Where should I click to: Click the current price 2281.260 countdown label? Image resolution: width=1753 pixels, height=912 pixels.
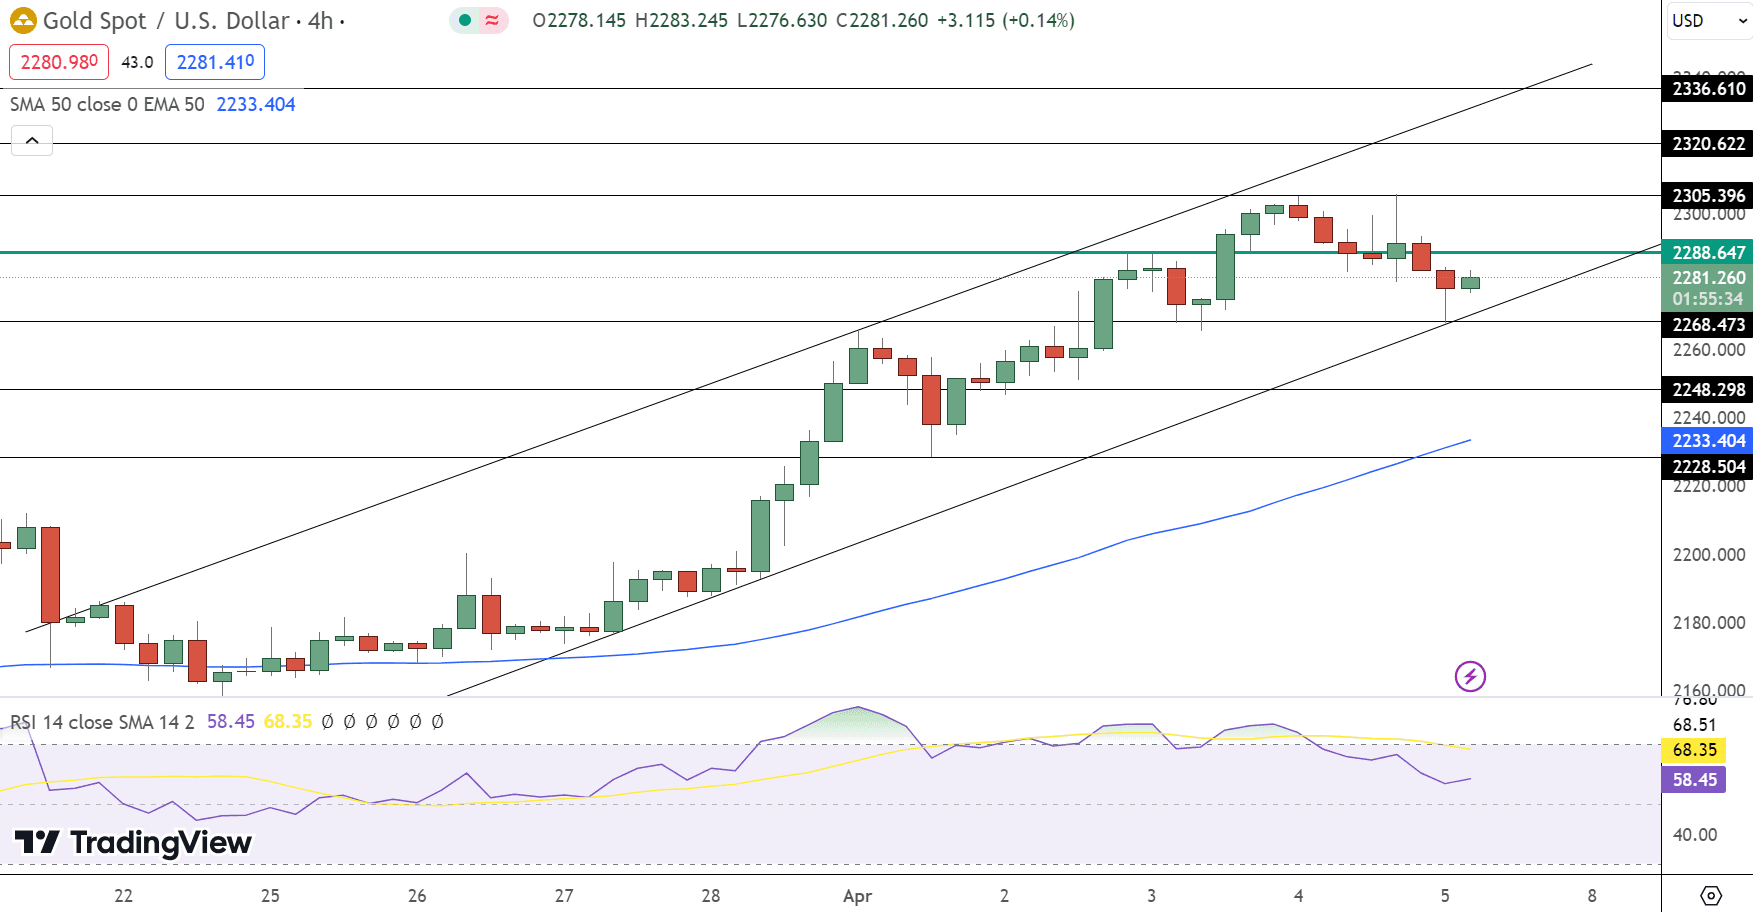(1708, 288)
